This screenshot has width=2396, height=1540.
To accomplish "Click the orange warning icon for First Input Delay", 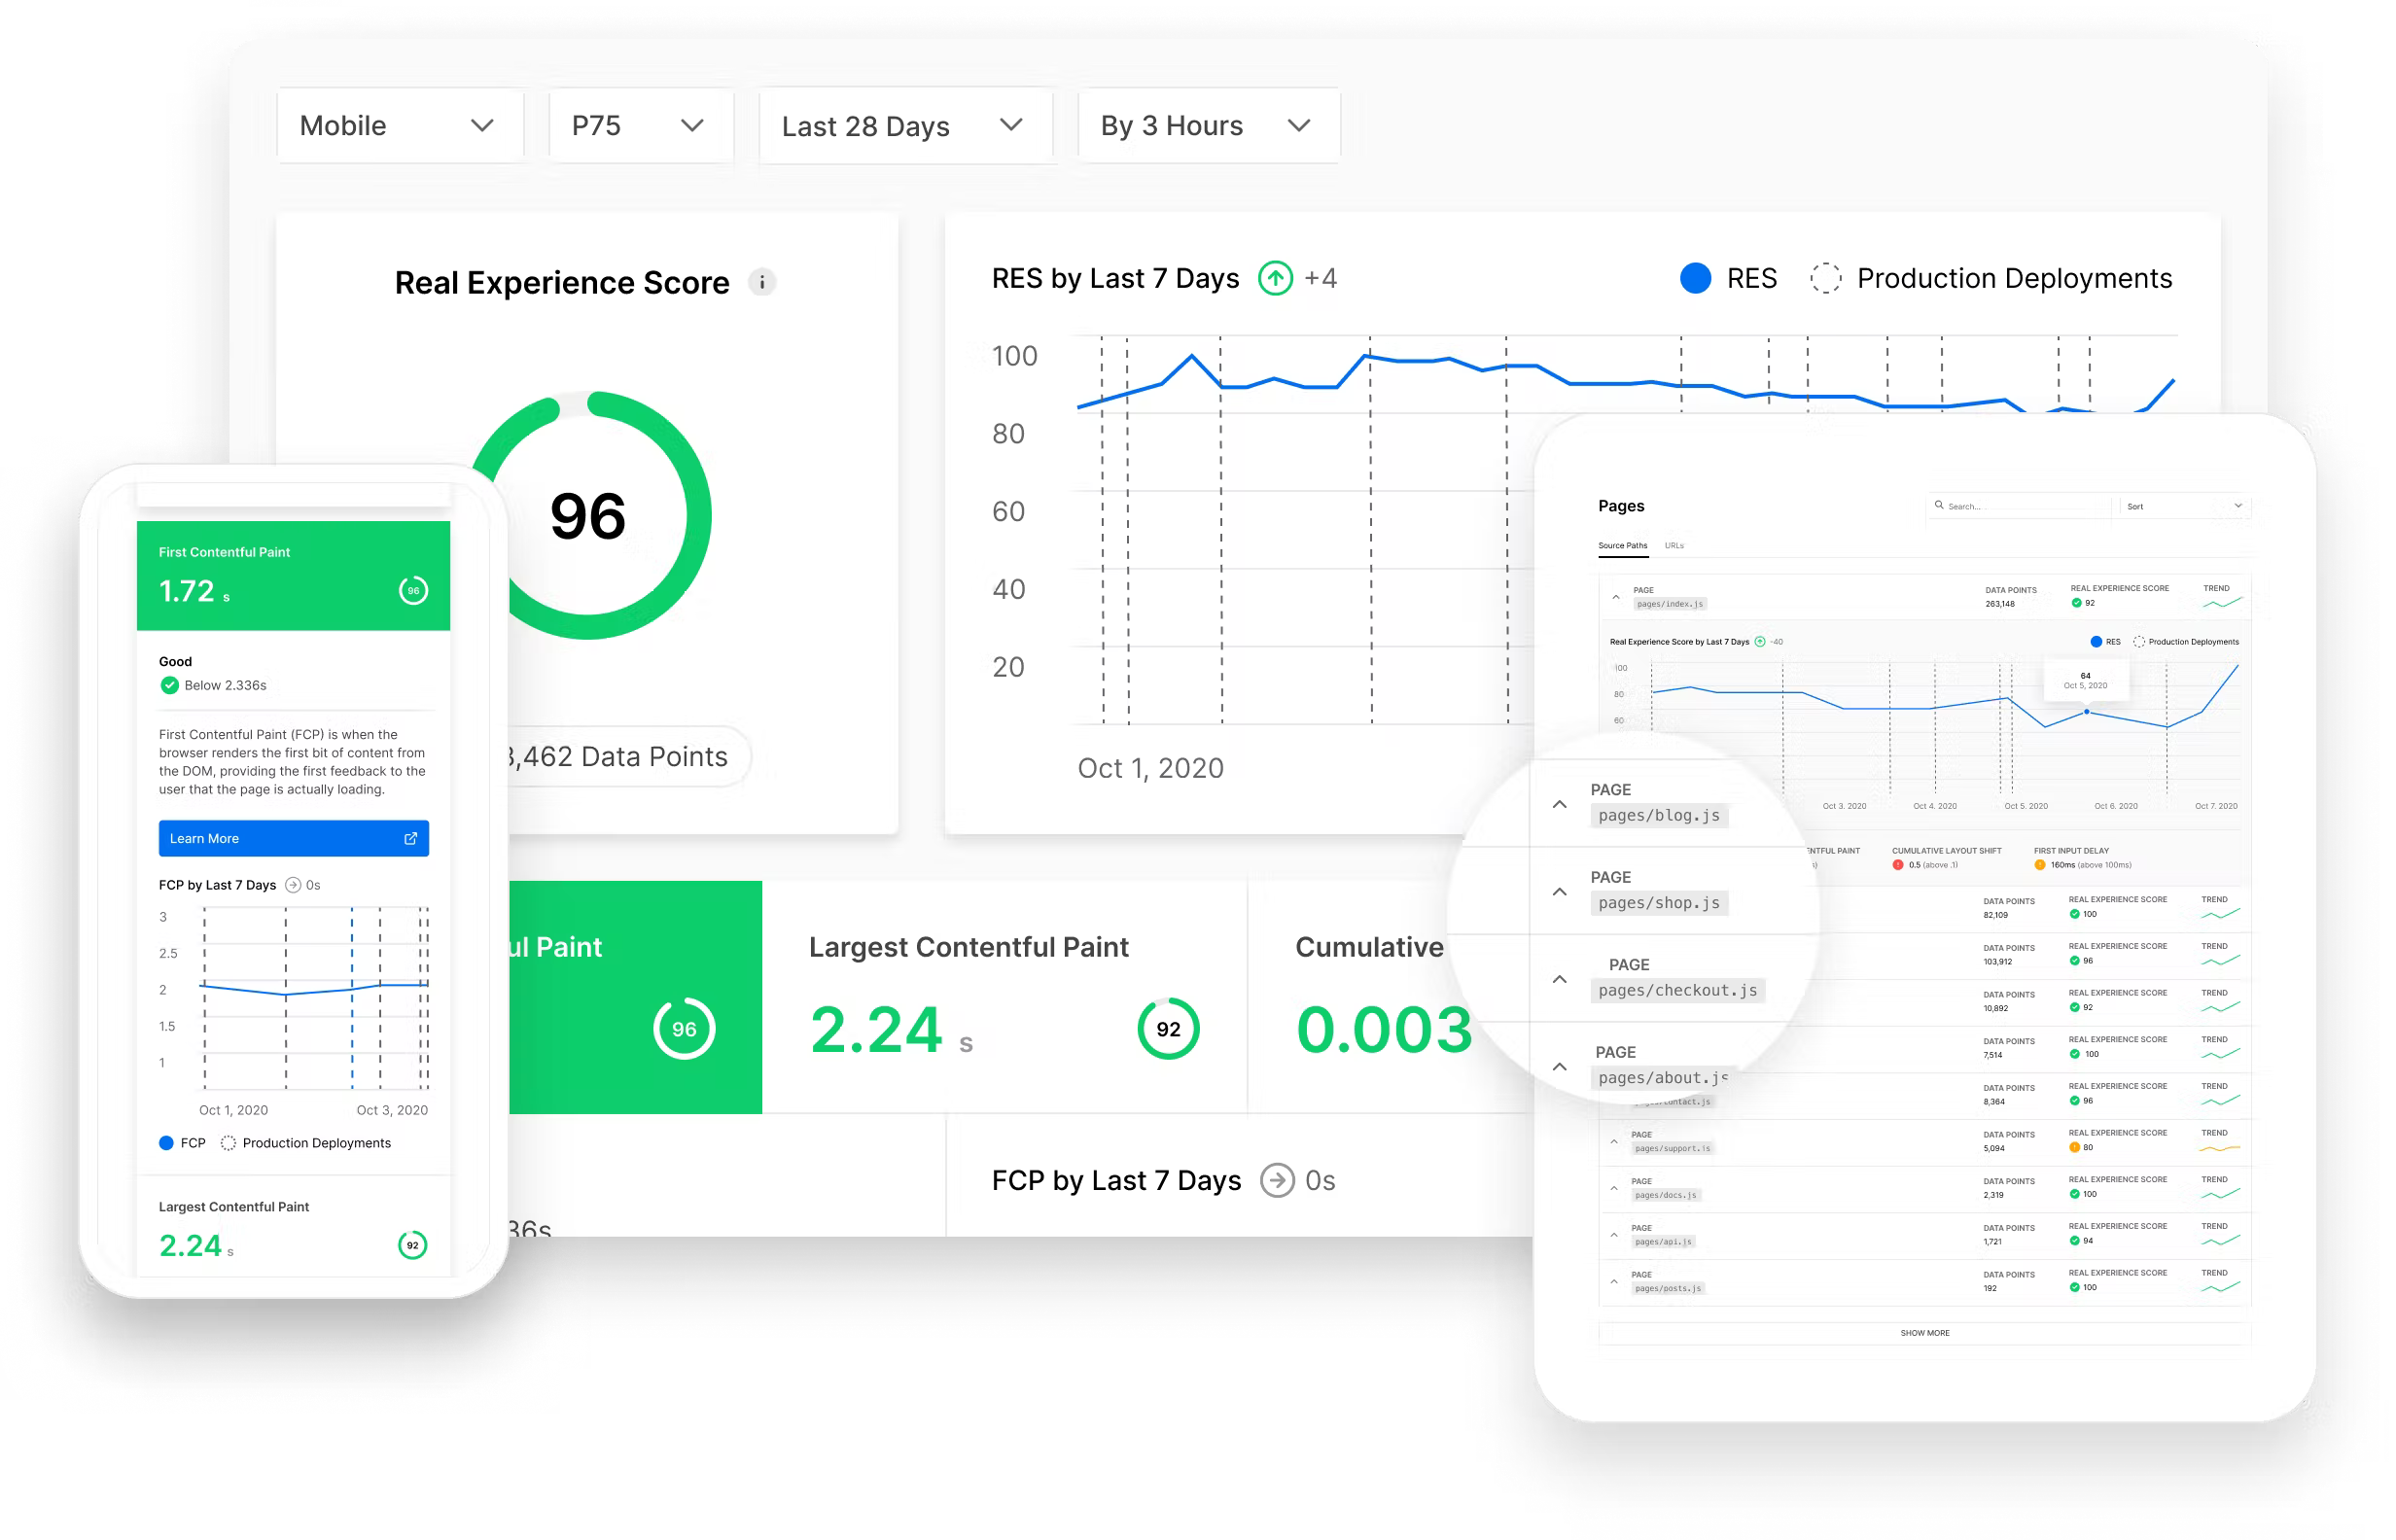I will [2040, 865].
